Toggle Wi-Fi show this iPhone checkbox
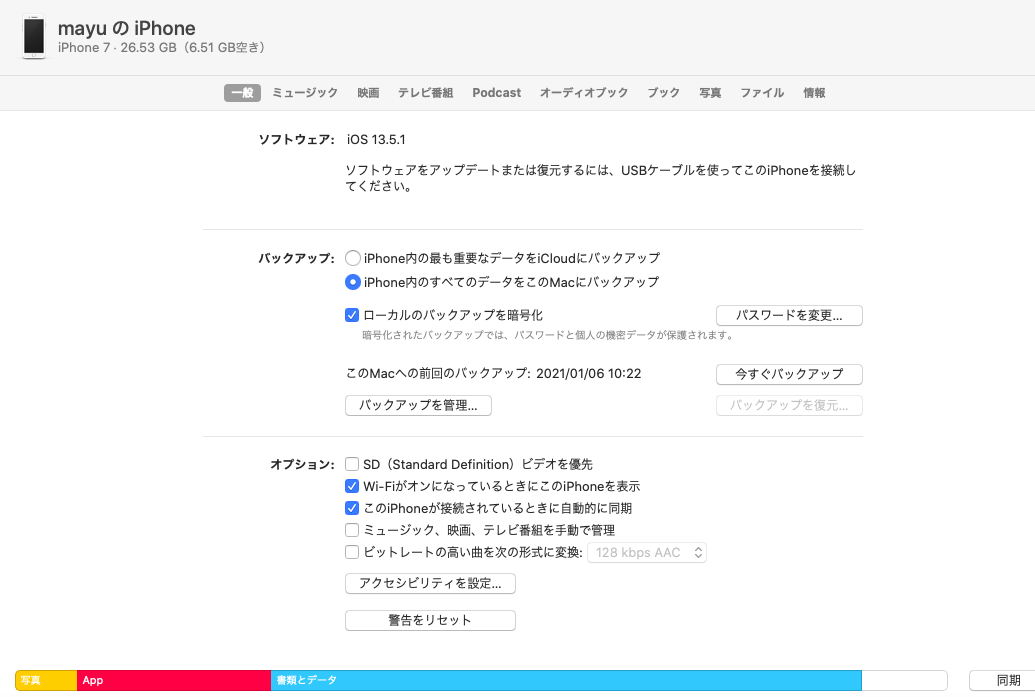Image resolution: width=1035 pixels, height=697 pixels. 352,486
